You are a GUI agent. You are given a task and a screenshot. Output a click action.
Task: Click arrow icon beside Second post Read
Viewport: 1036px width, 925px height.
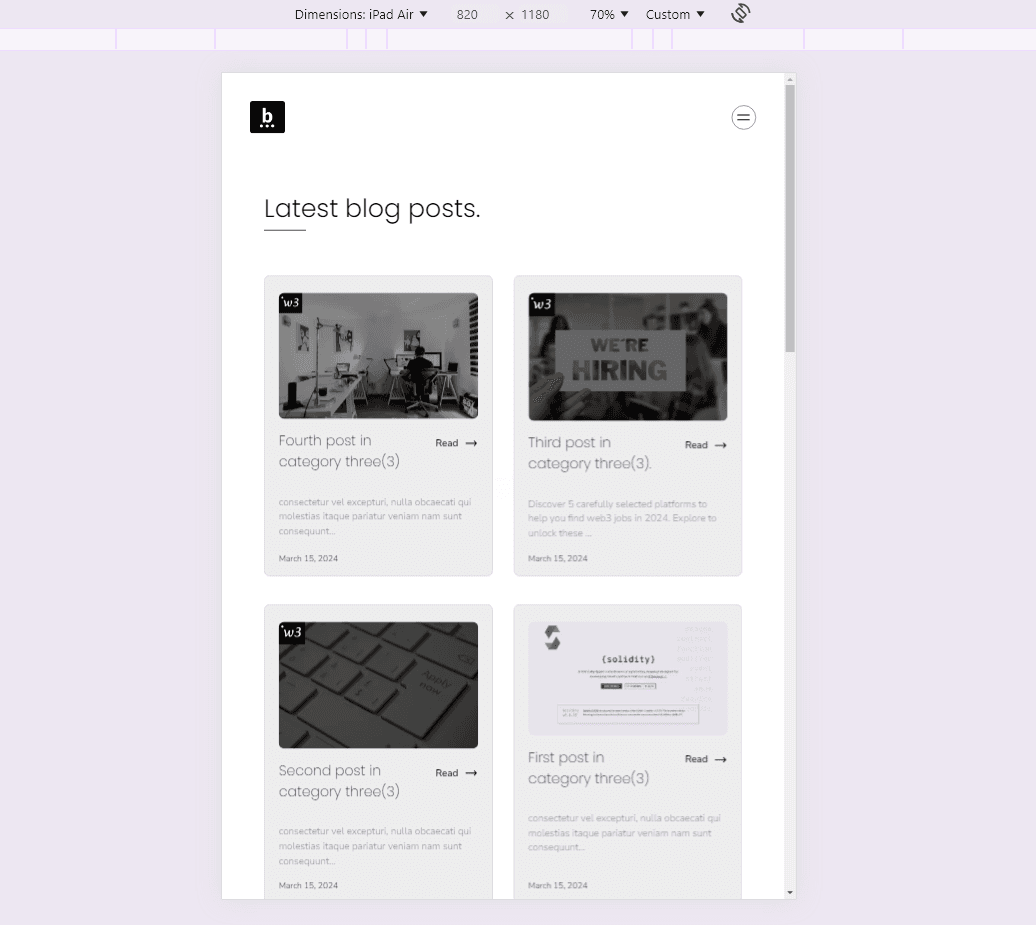(x=471, y=773)
